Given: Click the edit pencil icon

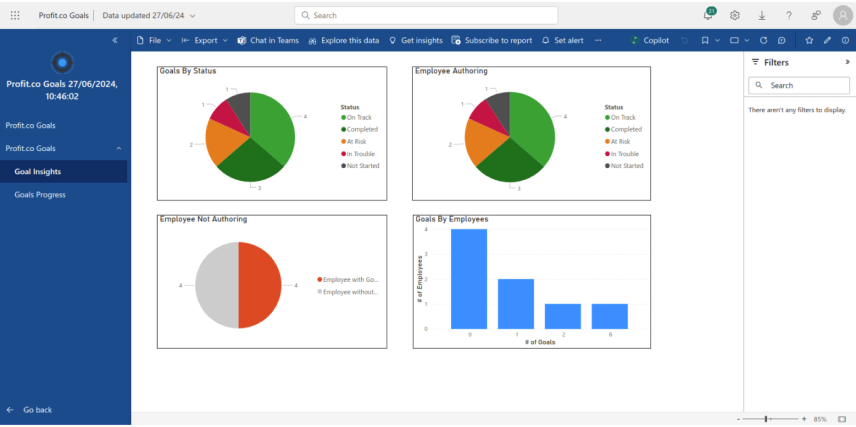Looking at the screenshot, I should click(x=827, y=40).
